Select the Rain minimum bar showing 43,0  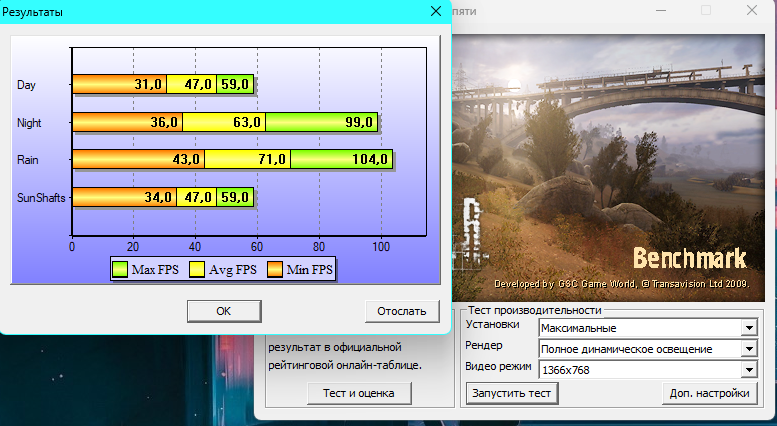tap(138, 159)
